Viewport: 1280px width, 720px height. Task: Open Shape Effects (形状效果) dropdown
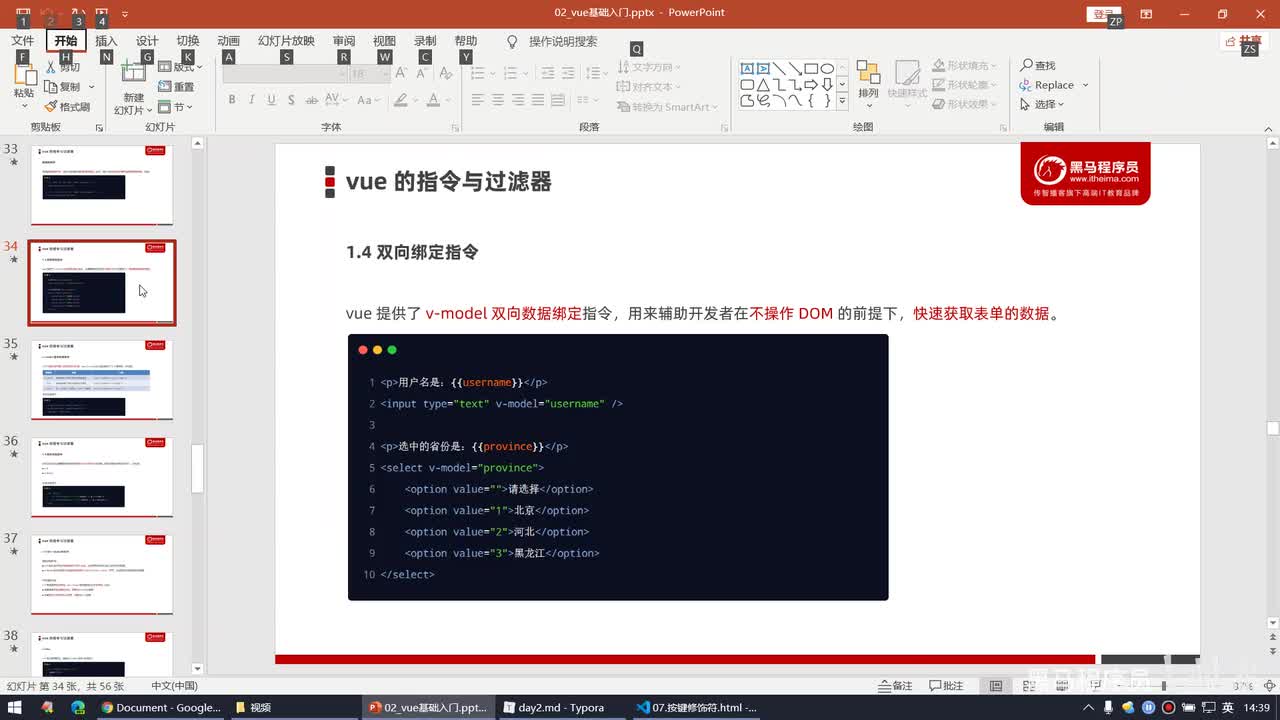click(964, 104)
